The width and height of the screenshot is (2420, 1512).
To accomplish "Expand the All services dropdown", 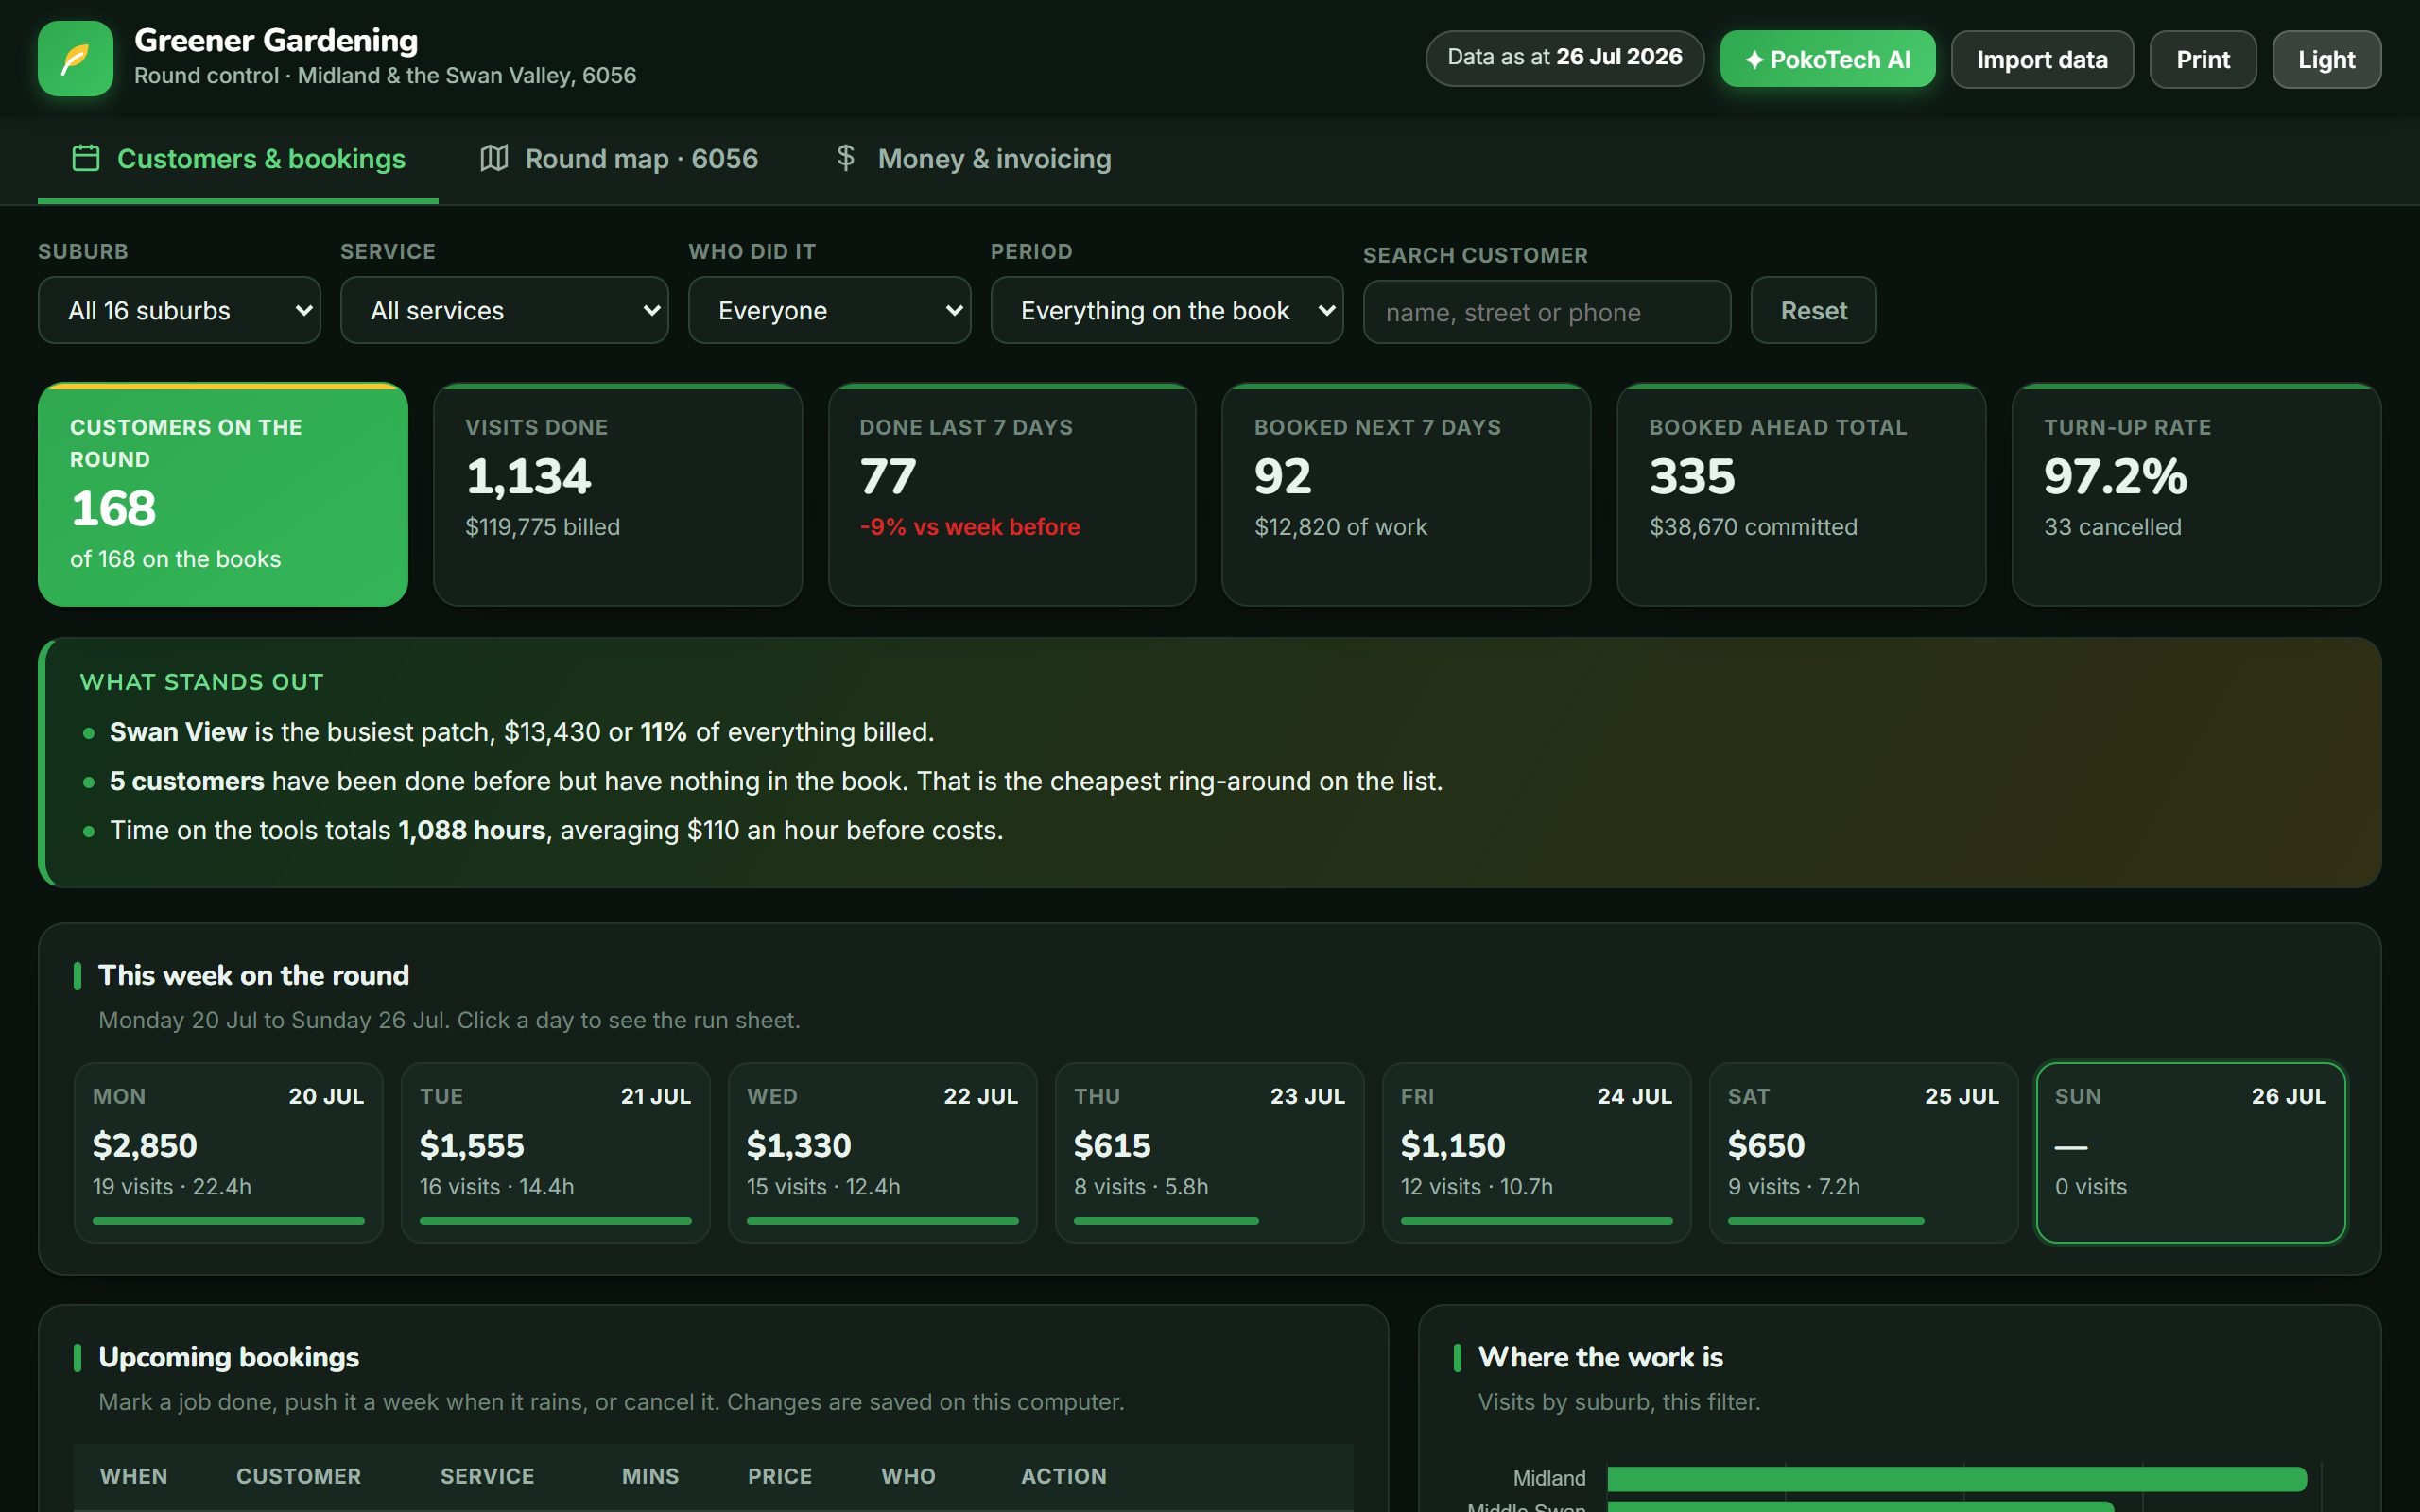I will (x=504, y=310).
